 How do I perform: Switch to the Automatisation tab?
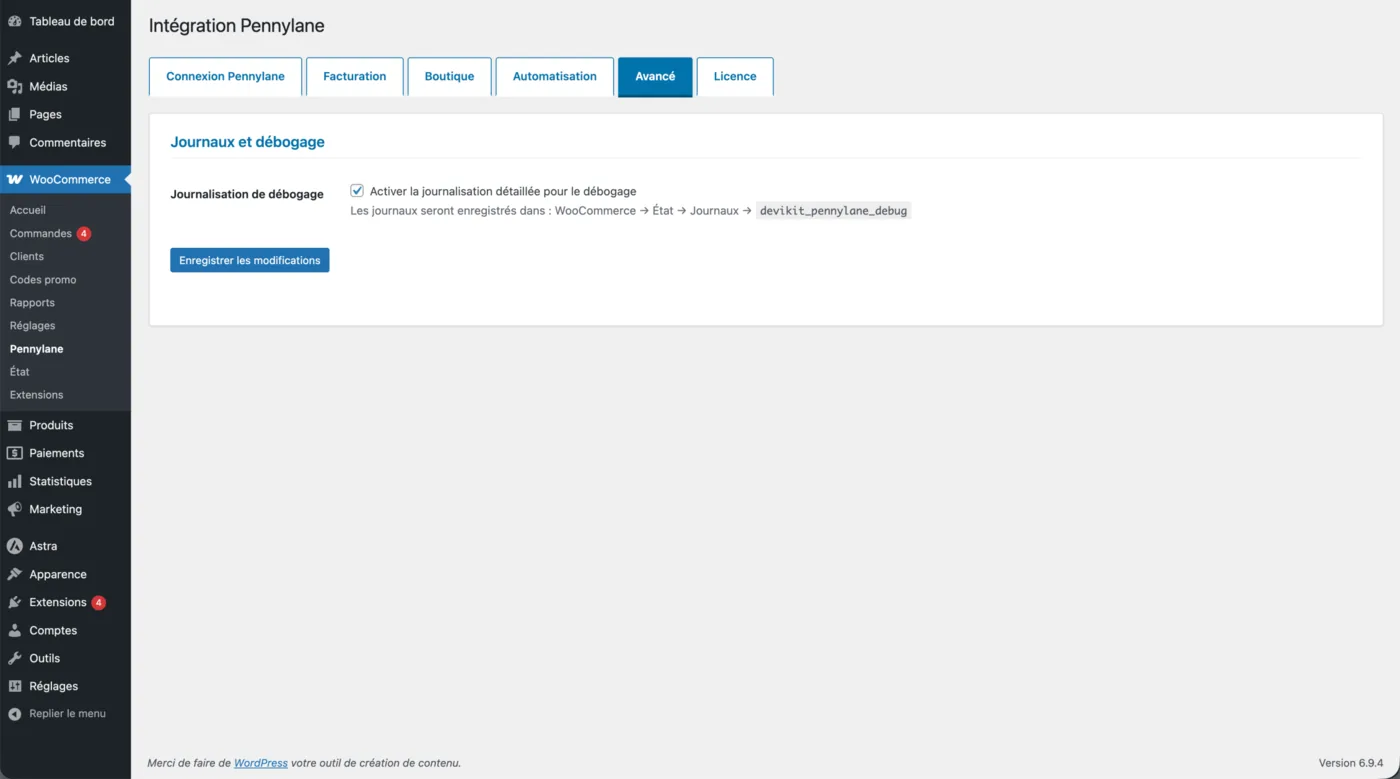(555, 76)
